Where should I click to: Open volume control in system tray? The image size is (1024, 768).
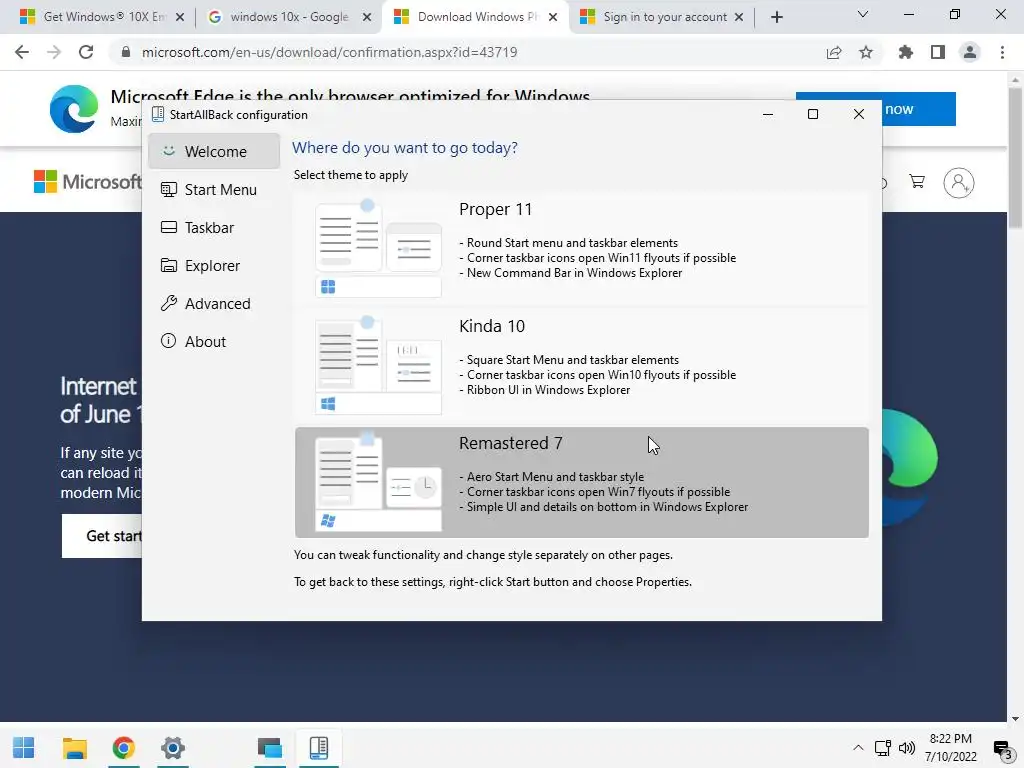906,748
